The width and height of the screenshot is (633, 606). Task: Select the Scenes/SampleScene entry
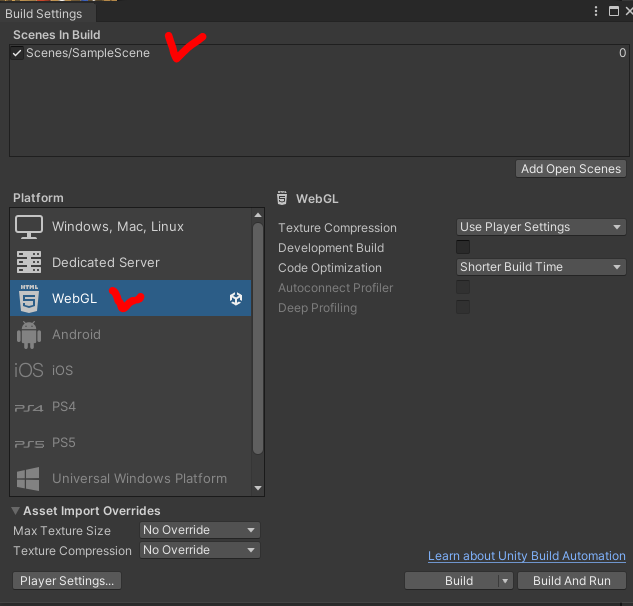(319, 53)
